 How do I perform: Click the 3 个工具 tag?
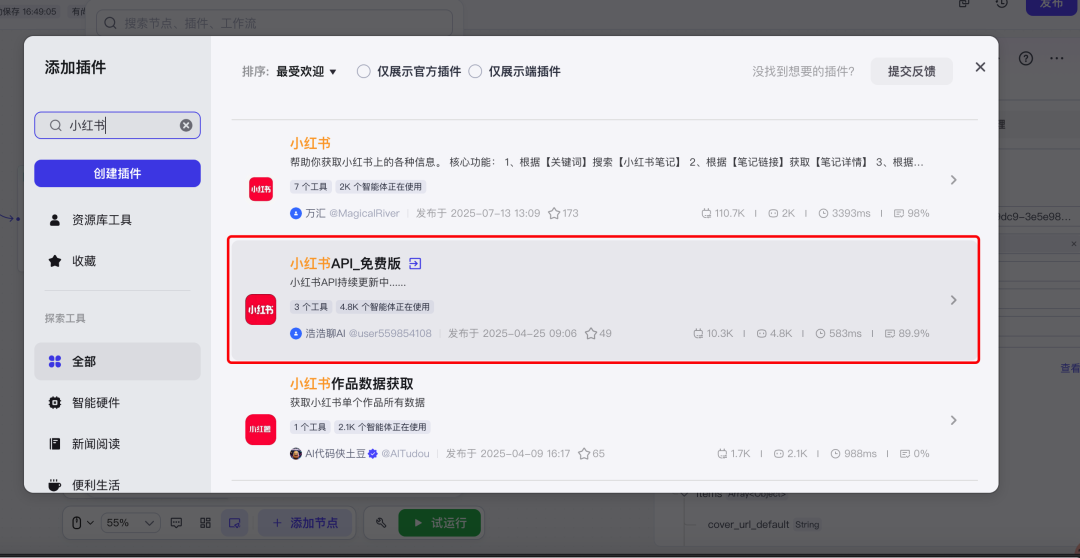tap(311, 307)
